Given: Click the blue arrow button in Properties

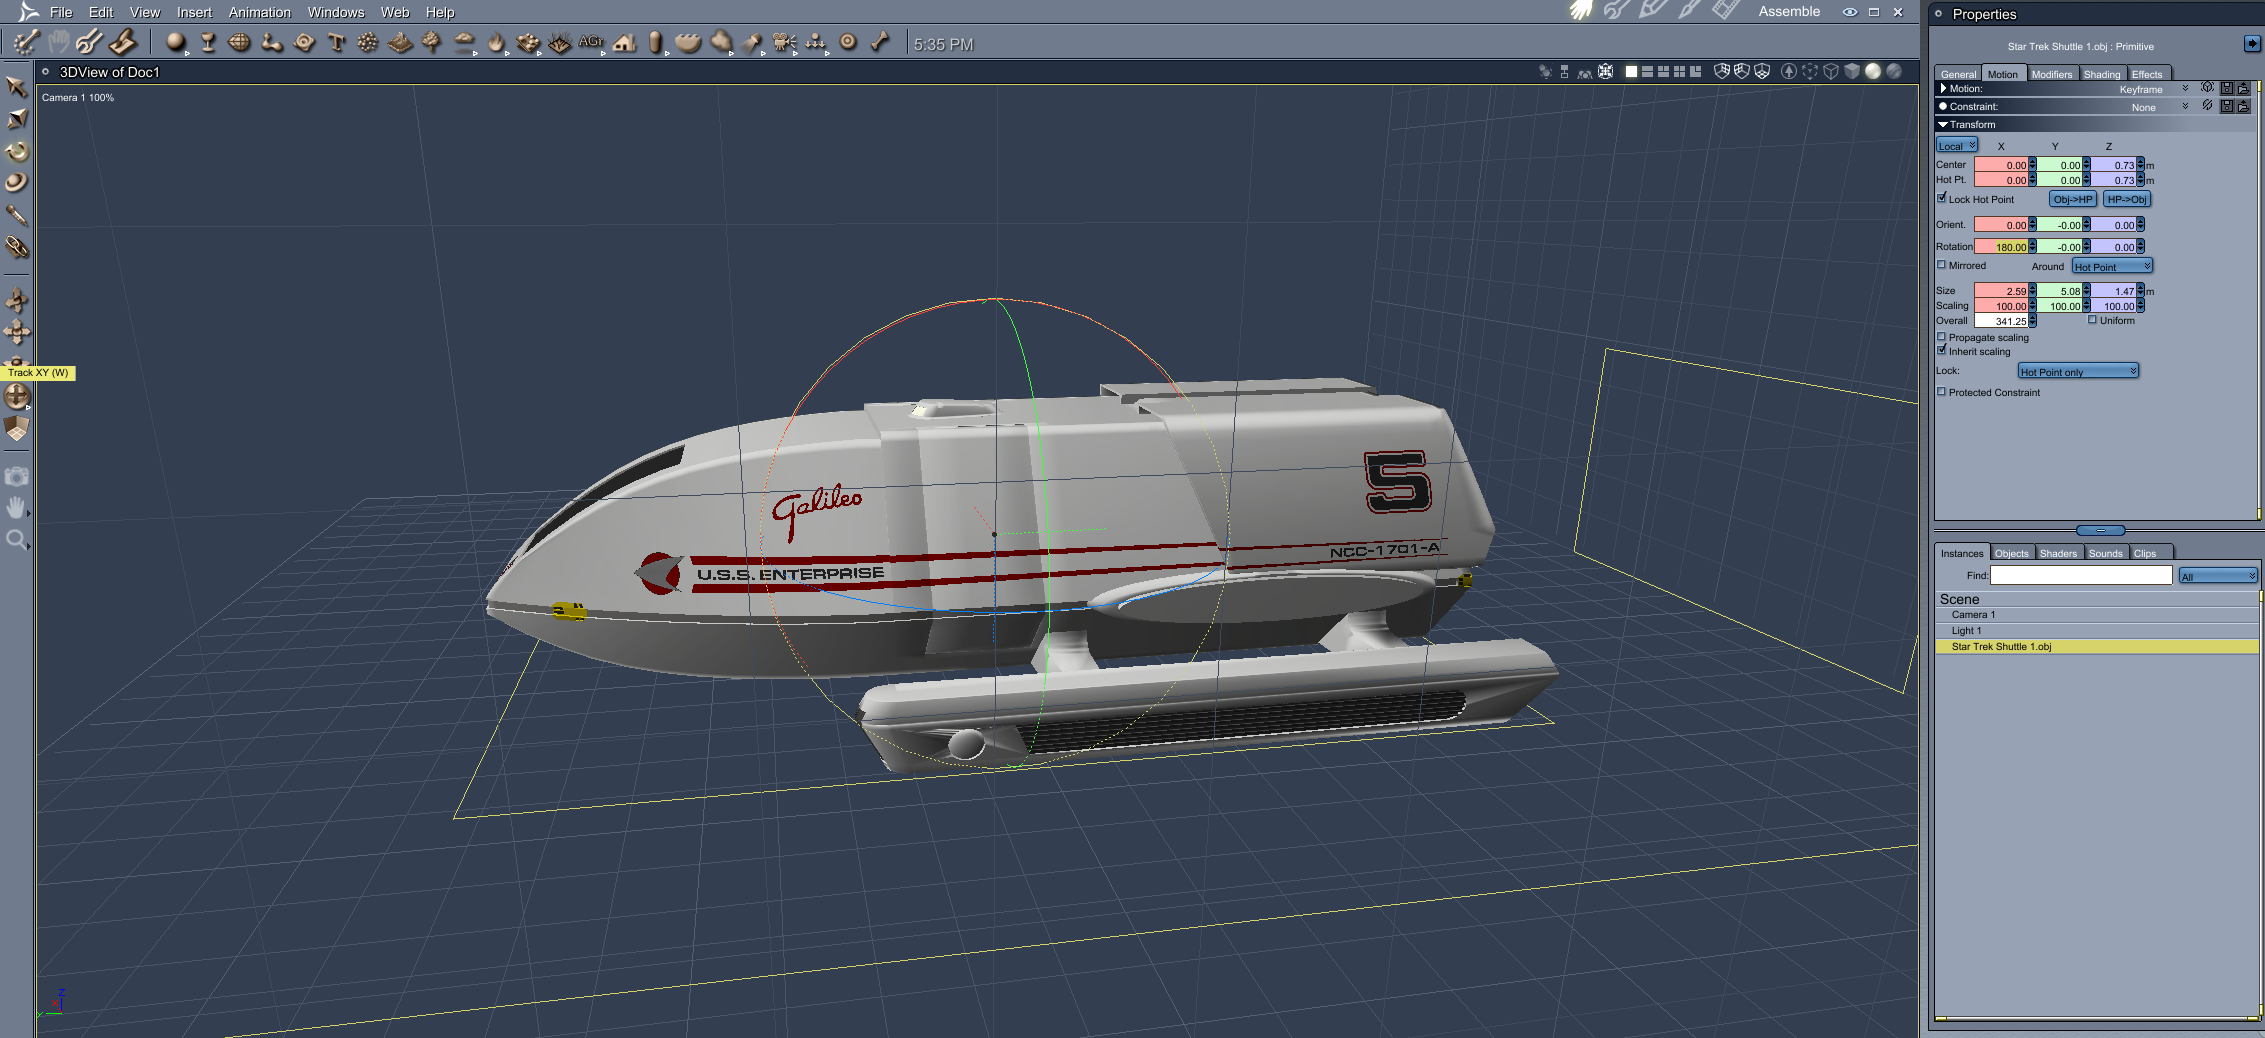Looking at the screenshot, I should pyautogui.click(x=2252, y=43).
